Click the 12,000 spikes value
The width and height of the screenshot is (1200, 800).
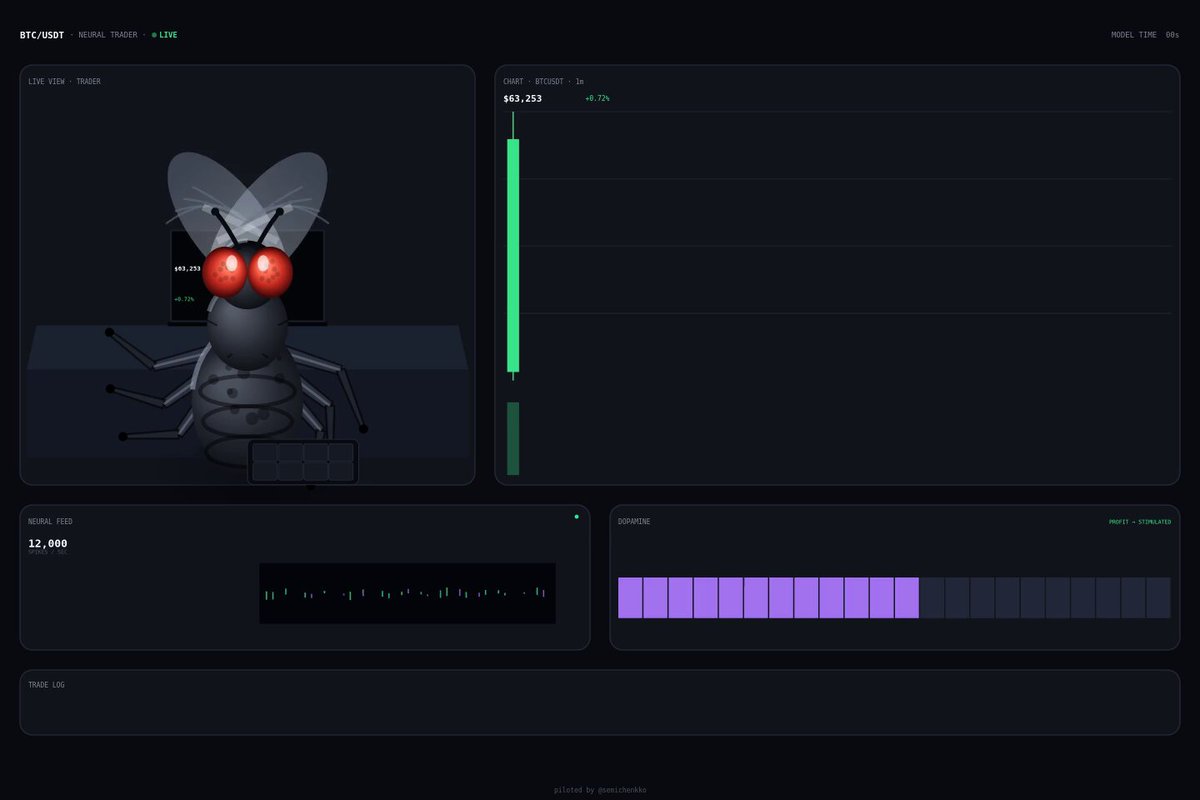click(48, 543)
